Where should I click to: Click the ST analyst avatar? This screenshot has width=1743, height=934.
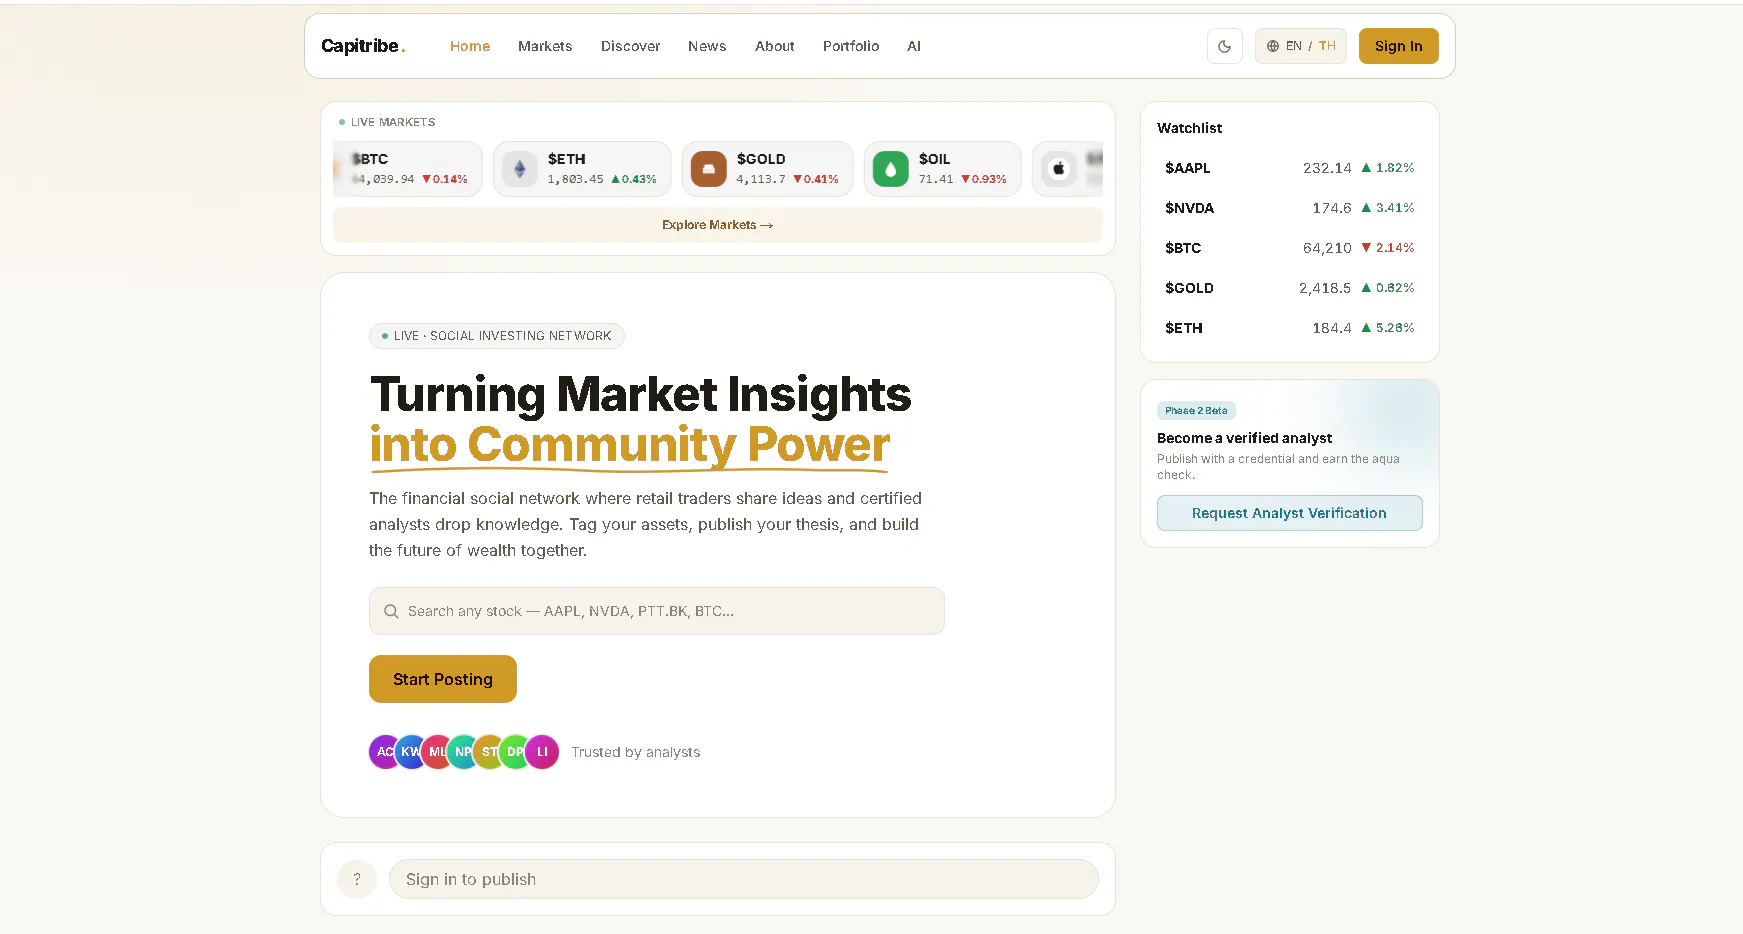click(488, 752)
